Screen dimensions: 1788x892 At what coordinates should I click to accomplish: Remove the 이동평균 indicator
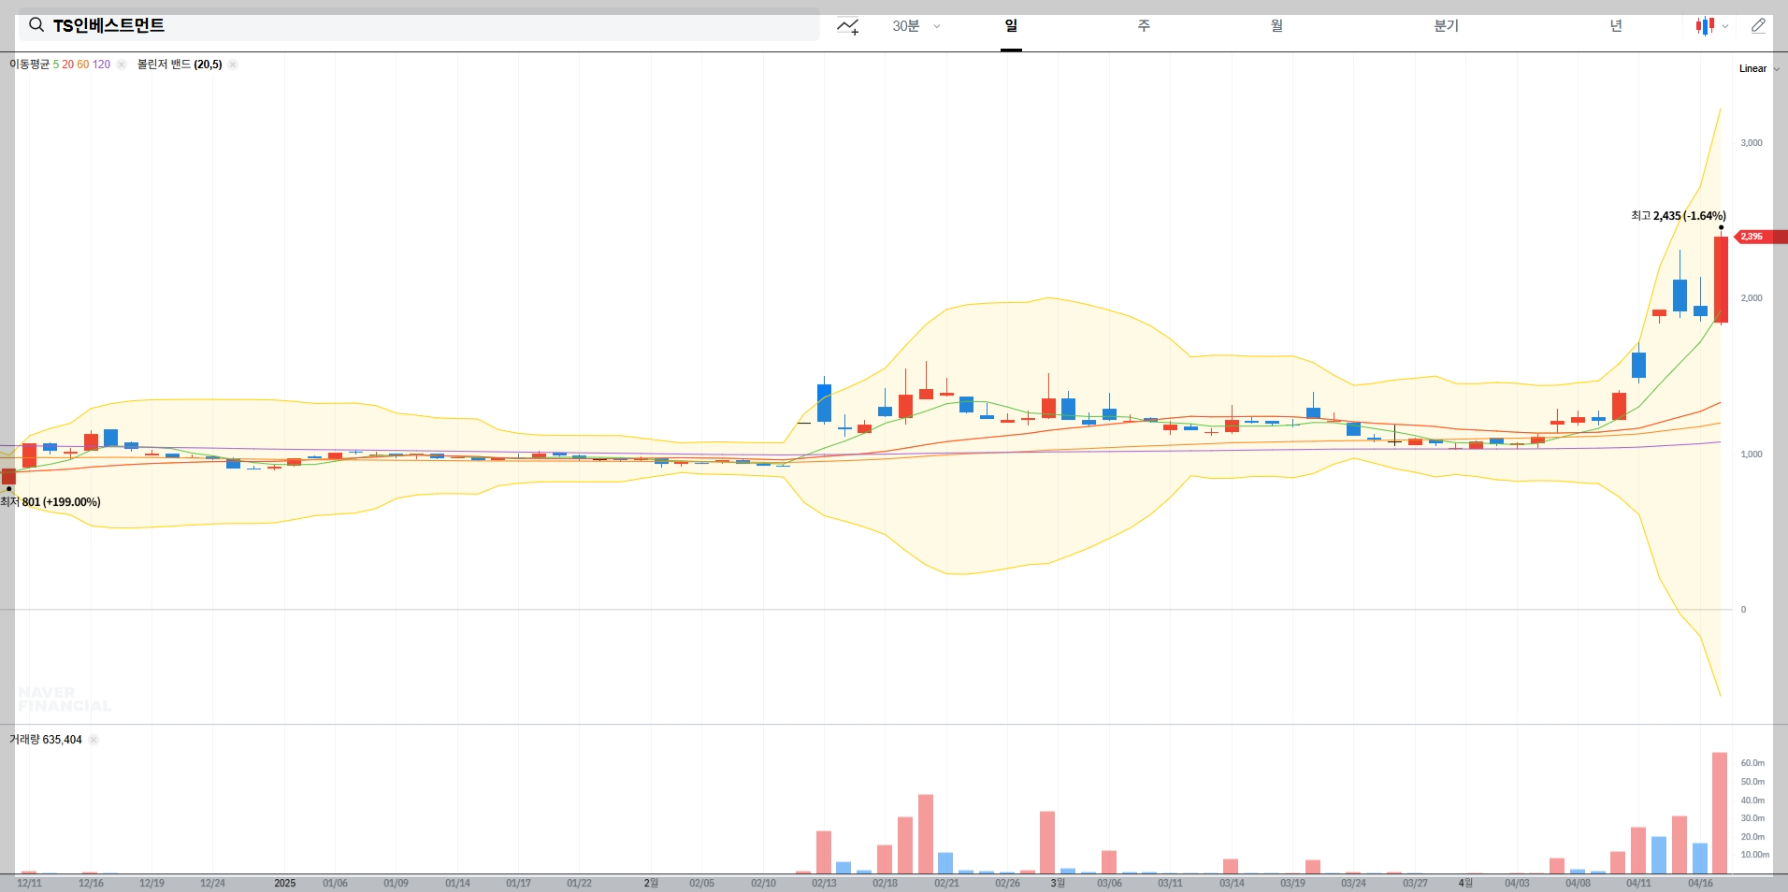point(121,64)
